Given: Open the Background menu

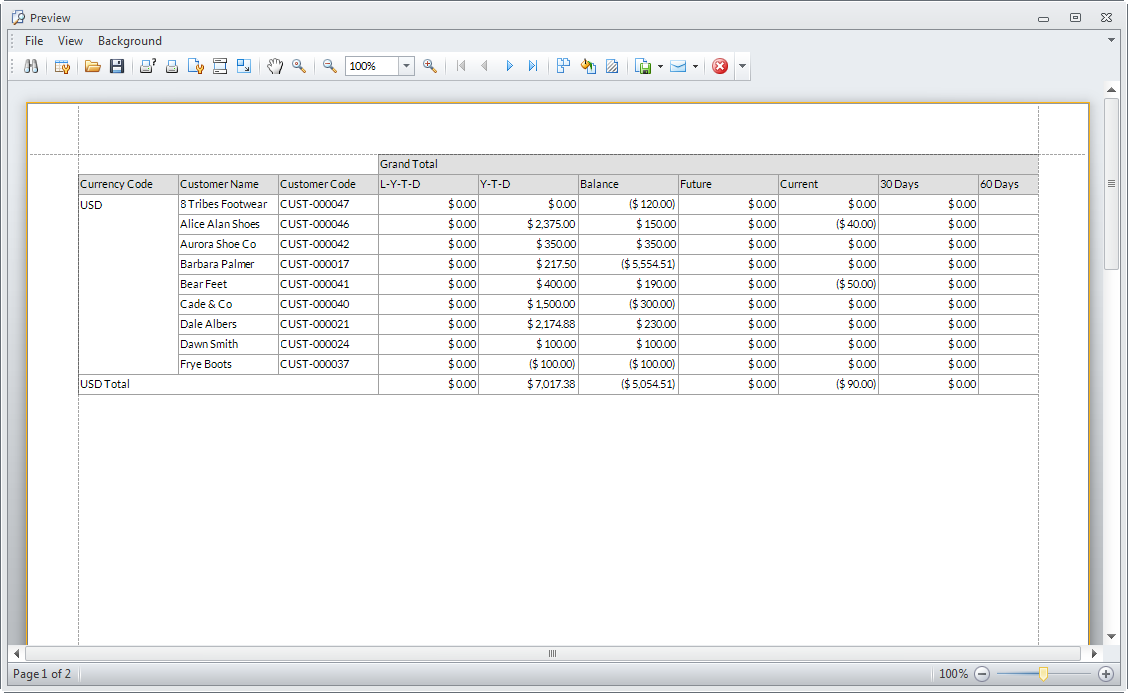Looking at the screenshot, I should tap(129, 41).
